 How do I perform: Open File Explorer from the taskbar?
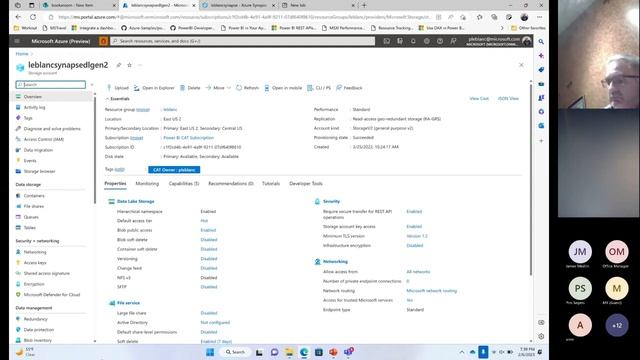[289, 352]
